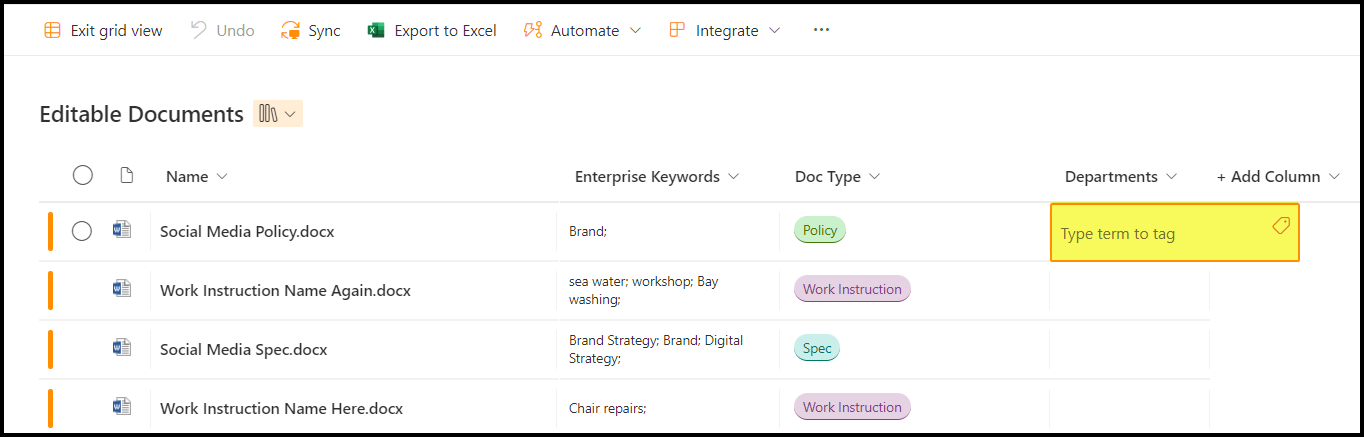Click the green Policy doc type pill
The image size is (1364, 437).
click(820, 231)
